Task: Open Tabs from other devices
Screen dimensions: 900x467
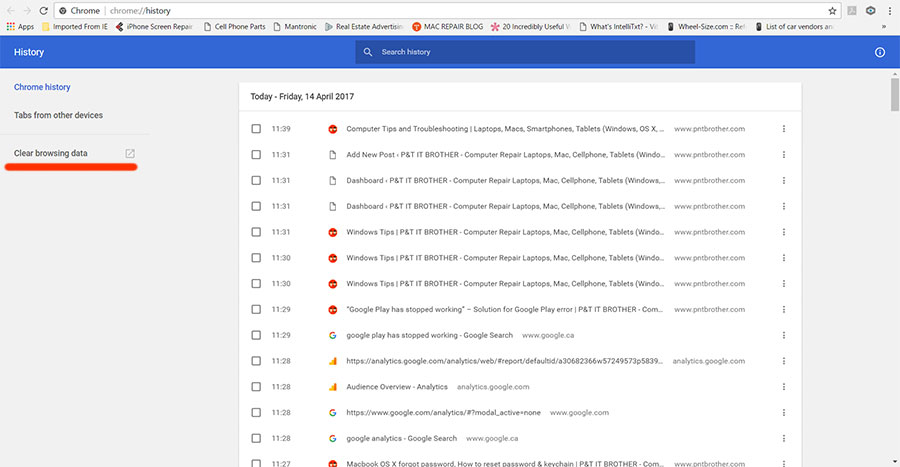Action: coord(58,115)
